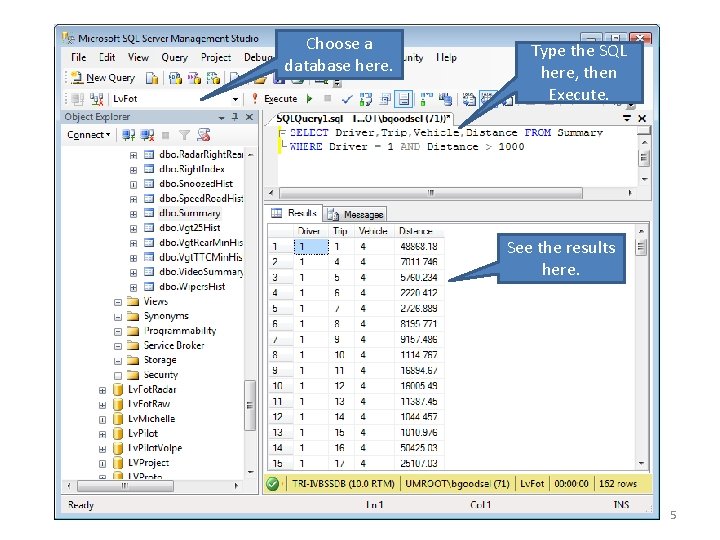Open Object Explorer window position dropdown arrow

pos(222,118)
